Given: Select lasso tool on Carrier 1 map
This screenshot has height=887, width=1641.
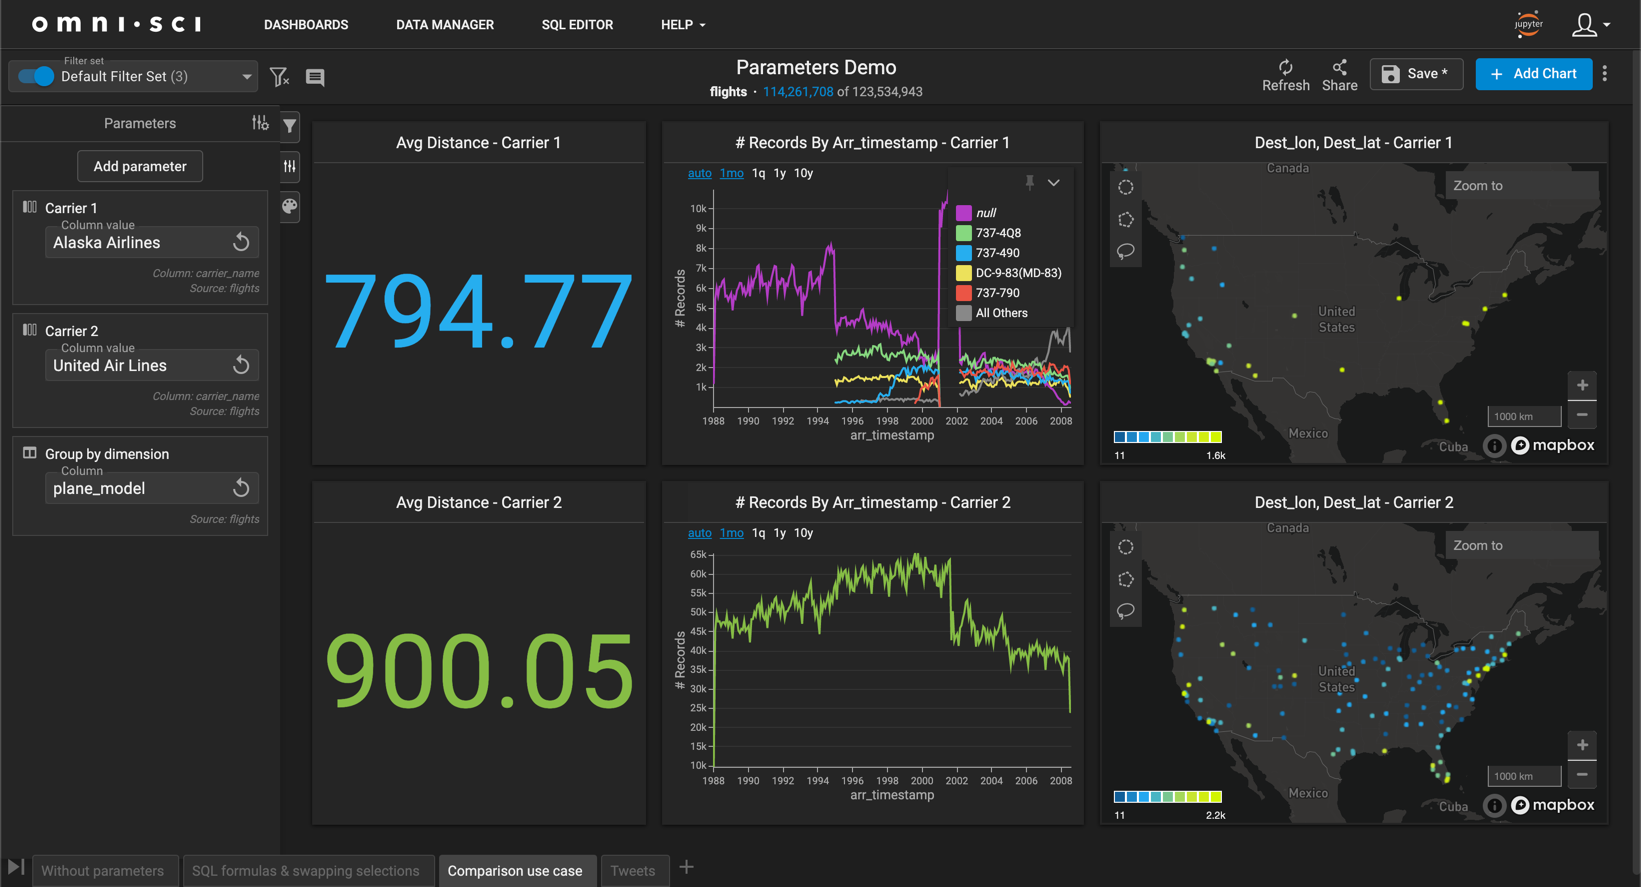Looking at the screenshot, I should pos(1126,251).
